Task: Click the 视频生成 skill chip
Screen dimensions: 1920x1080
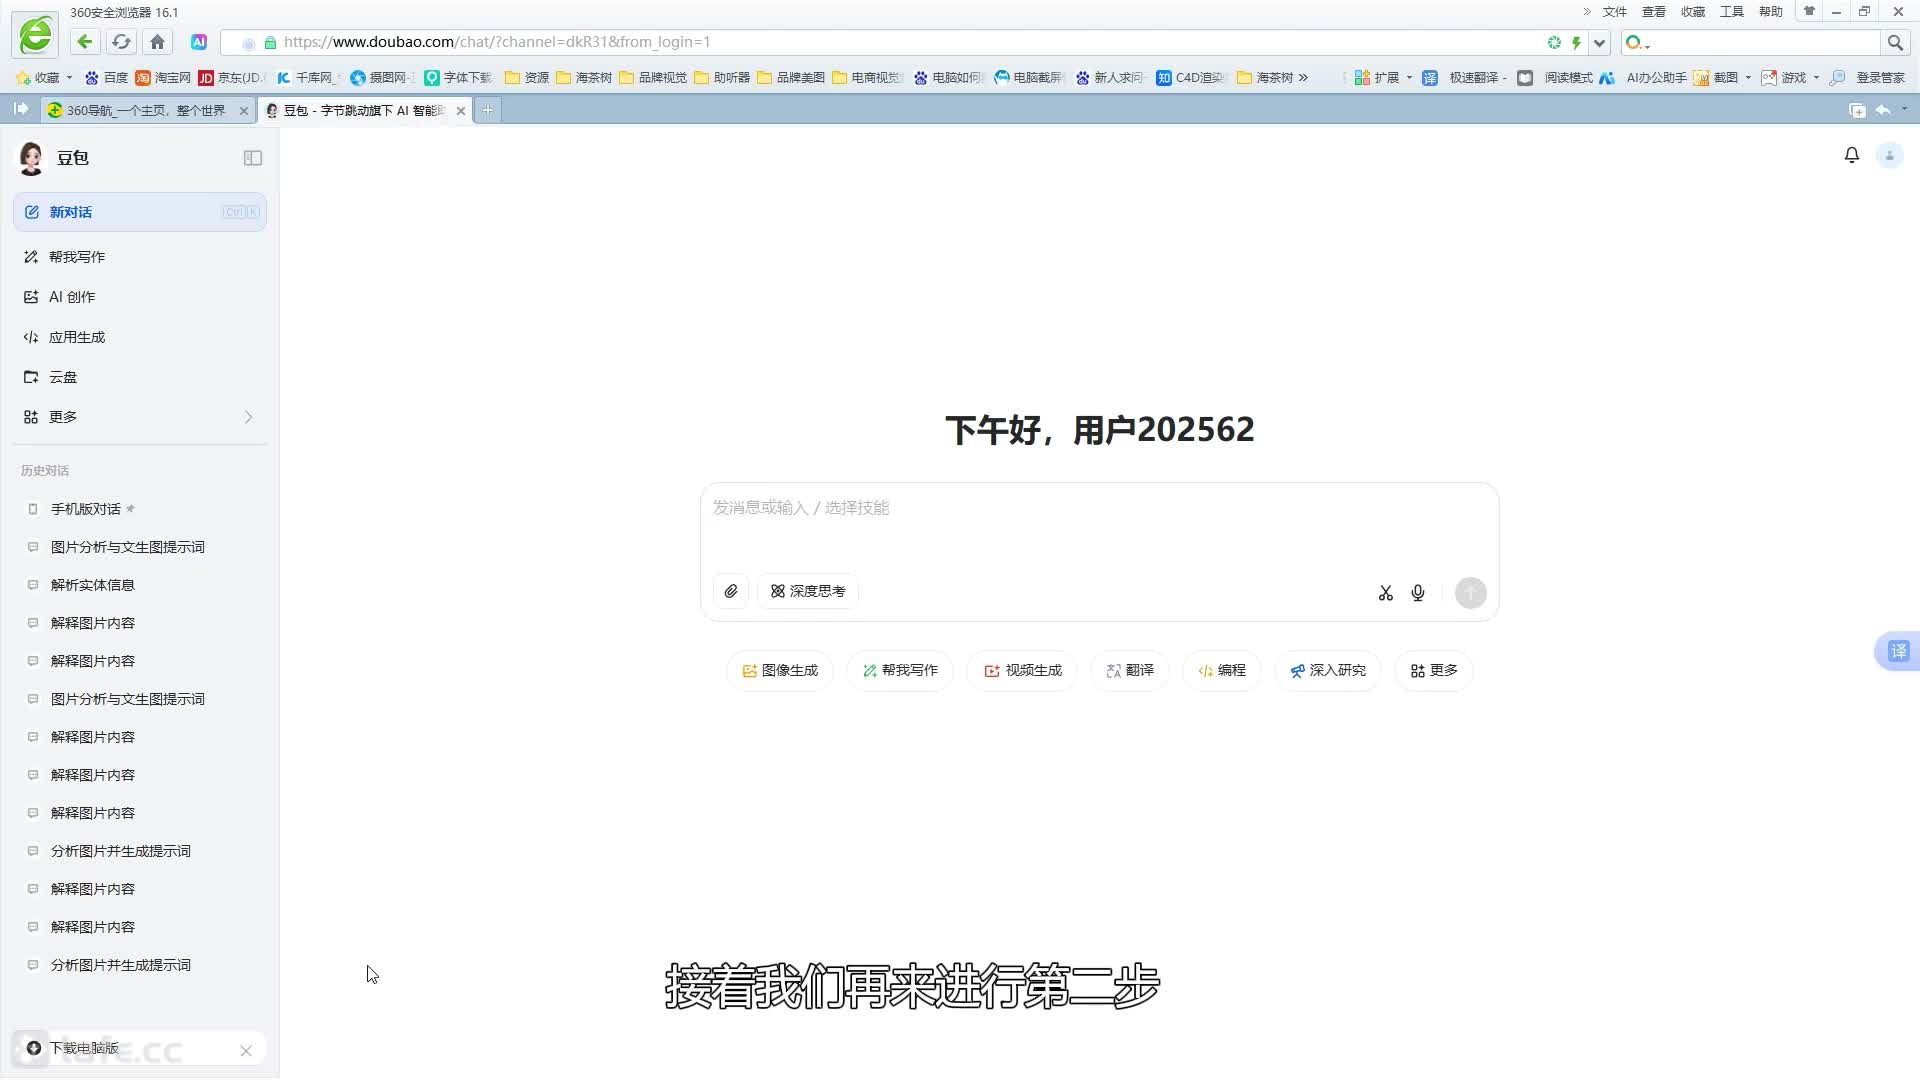Action: coord(1022,670)
